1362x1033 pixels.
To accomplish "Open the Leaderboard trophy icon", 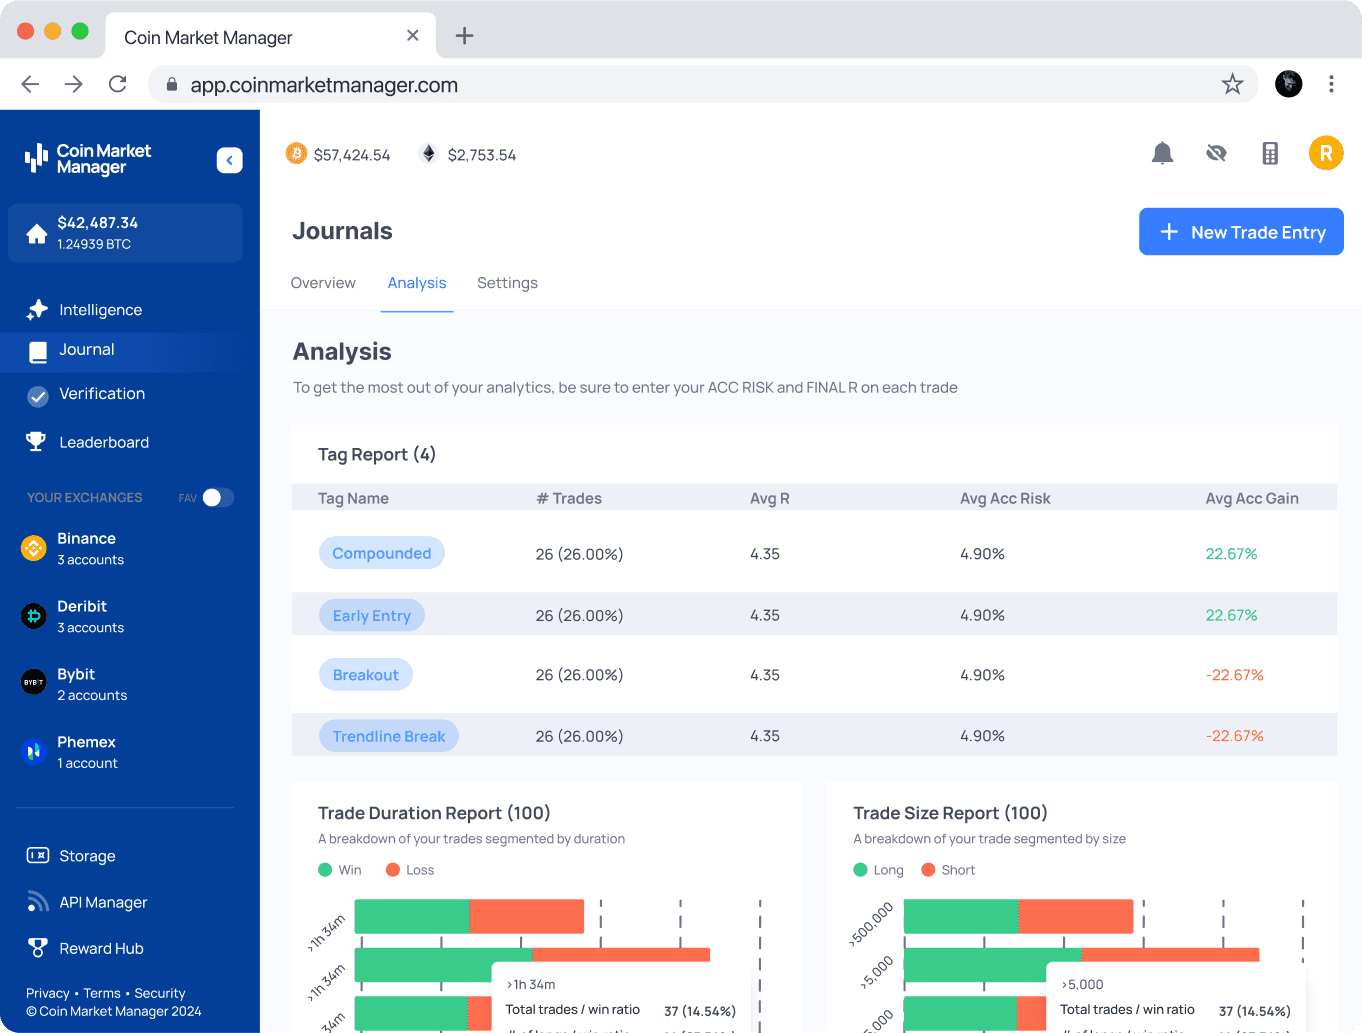I will [36, 442].
